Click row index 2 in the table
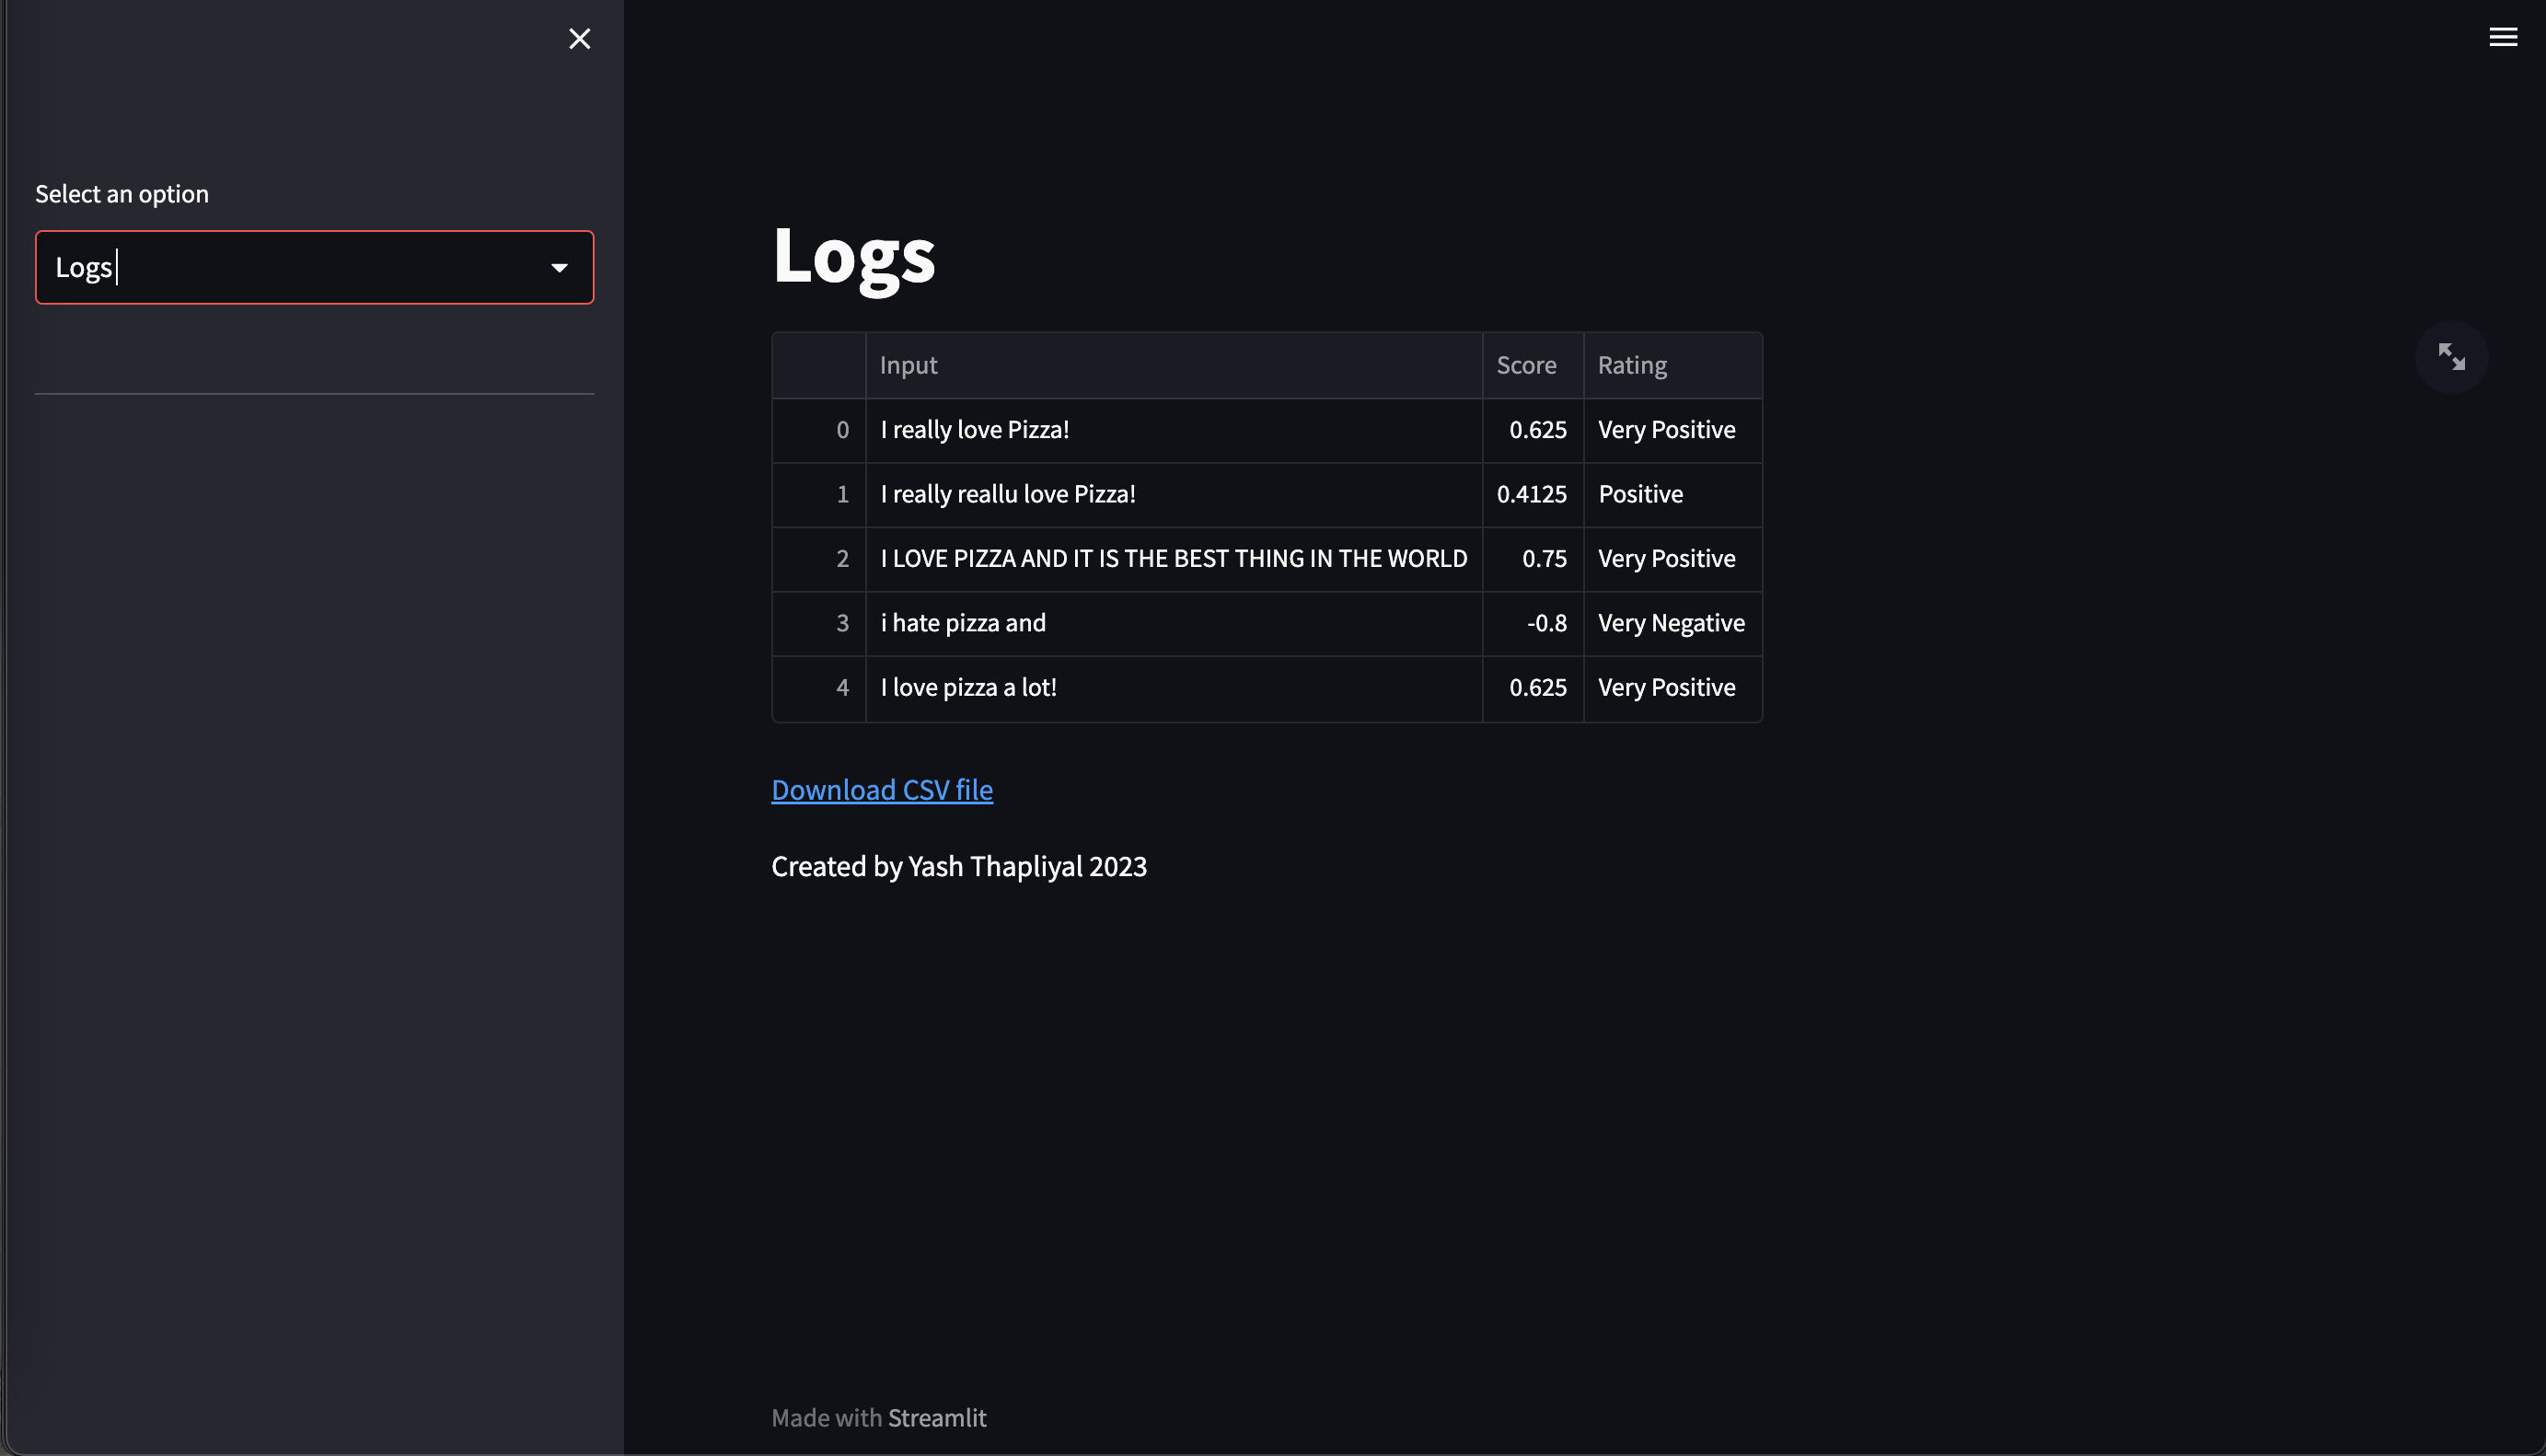 pos(841,559)
